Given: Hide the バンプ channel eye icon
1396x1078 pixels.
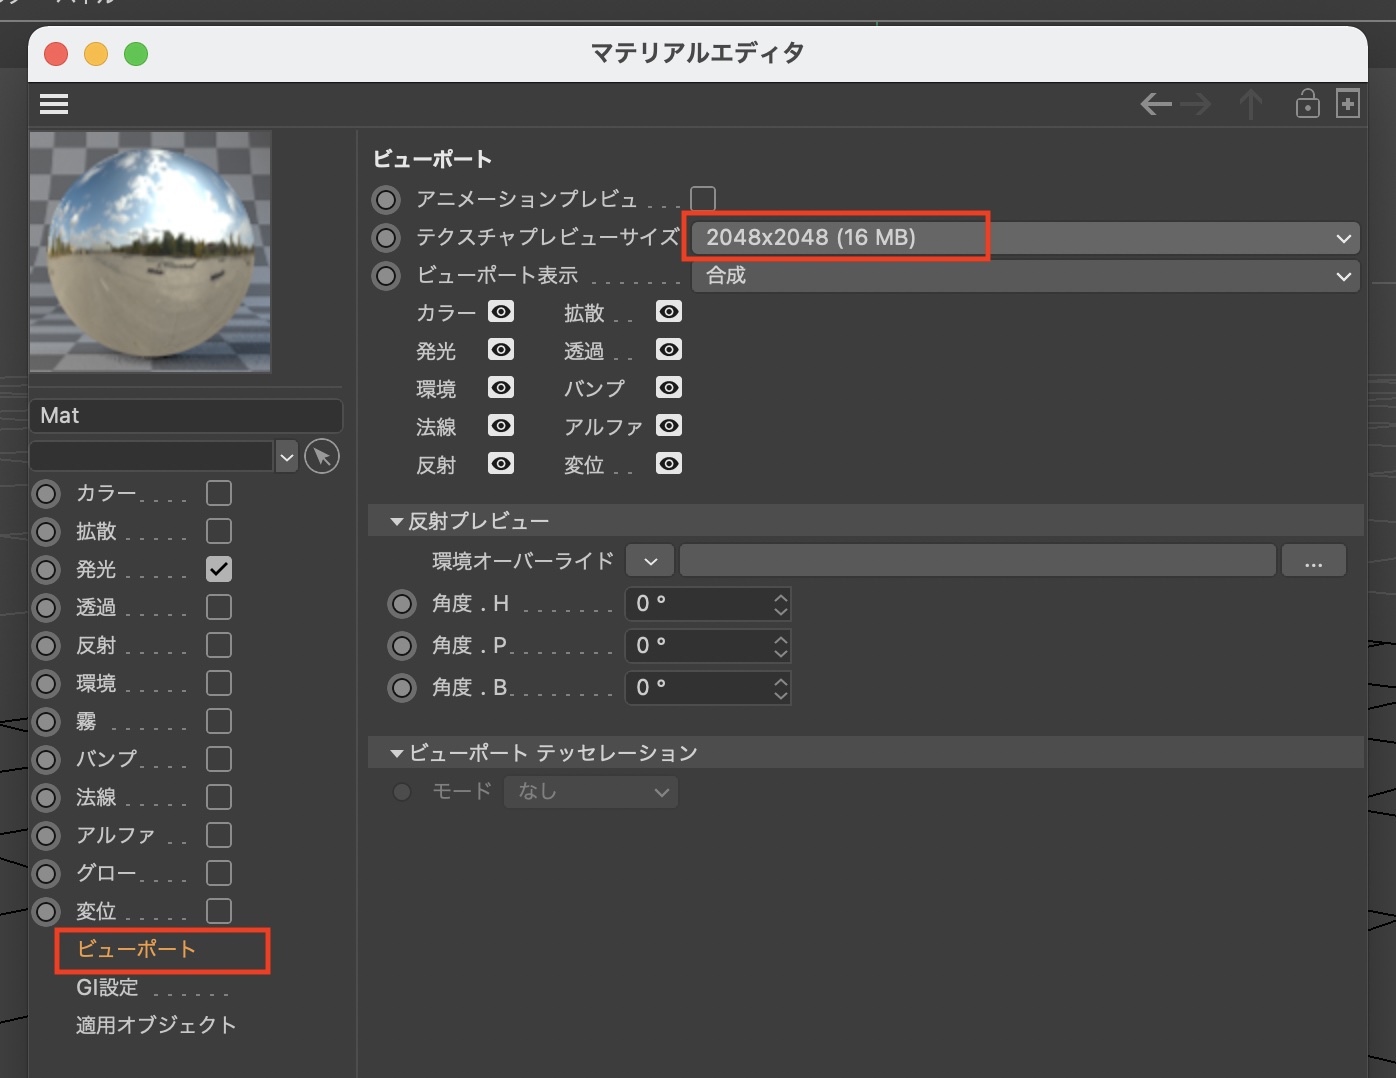Looking at the screenshot, I should click(x=669, y=388).
